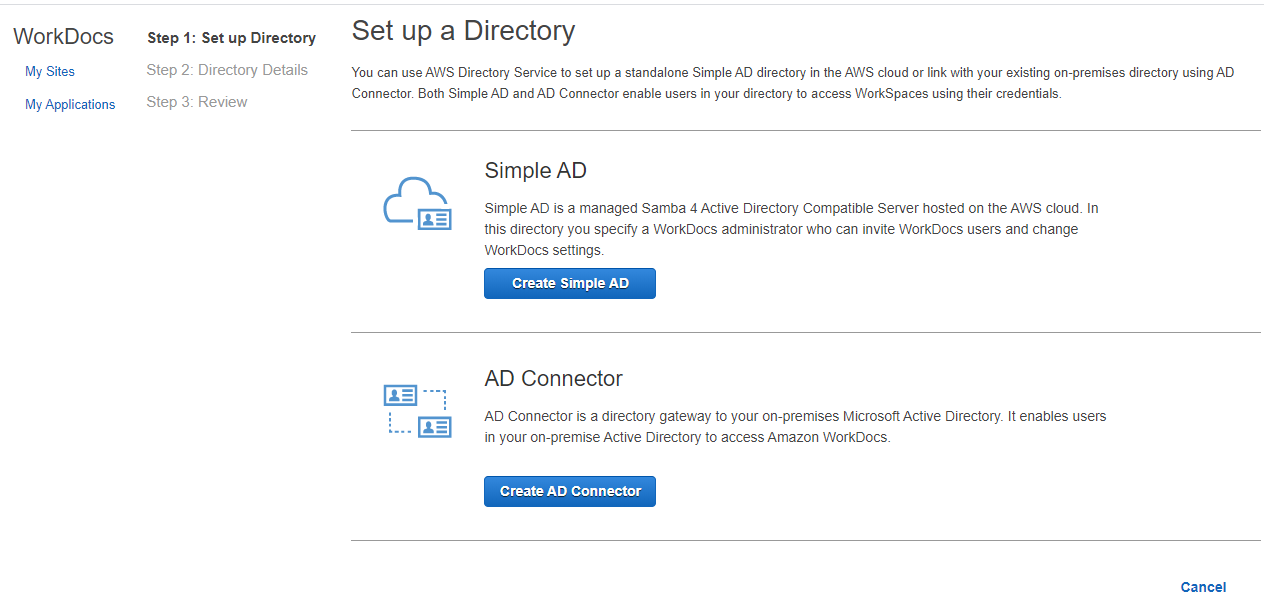Image resolution: width=1264 pixels, height=611 pixels.
Task: Click the AD Connector description paragraph
Action: (795, 426)
